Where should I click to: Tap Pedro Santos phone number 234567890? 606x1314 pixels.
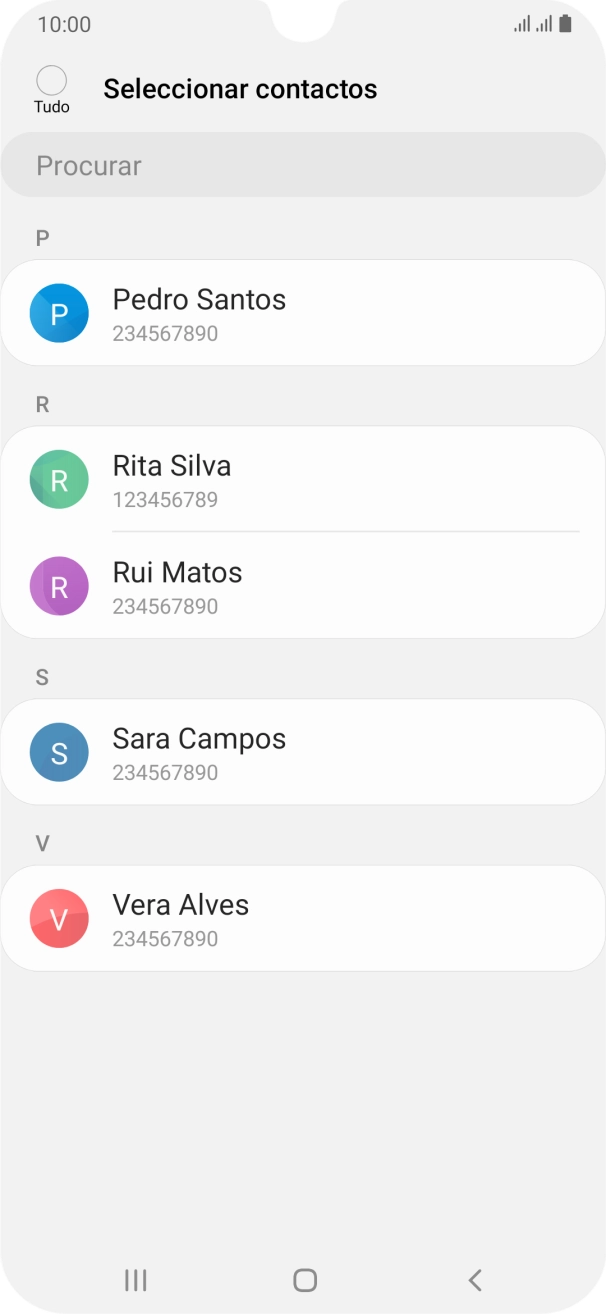(166, 333)
